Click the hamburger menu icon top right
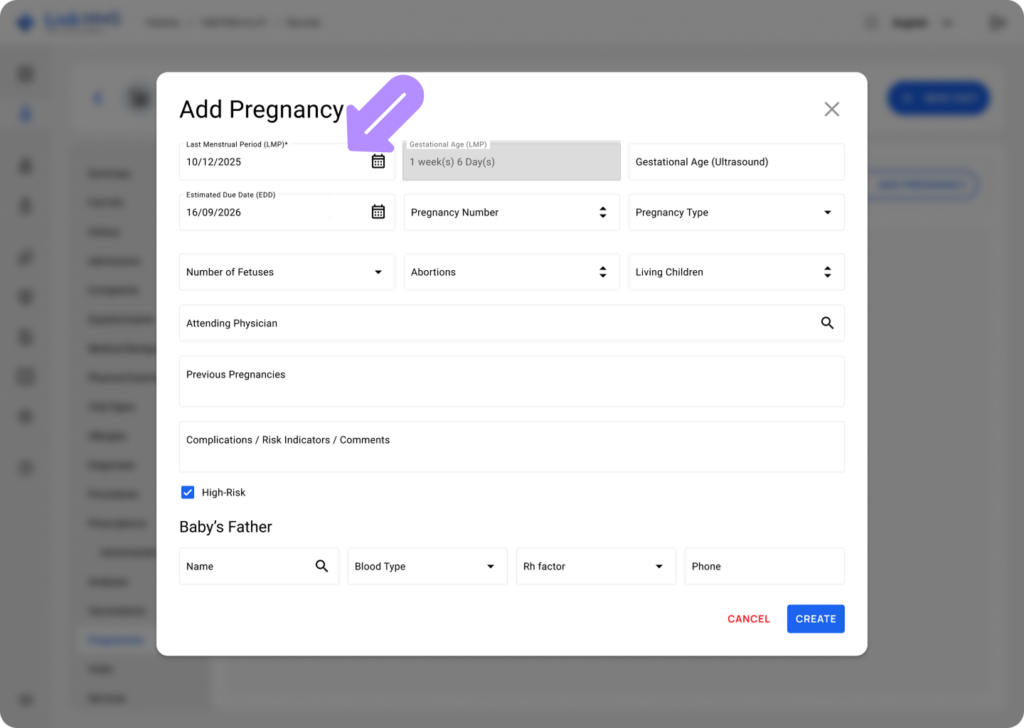This screenshot has height=728, width=1024. coord(995,22)
